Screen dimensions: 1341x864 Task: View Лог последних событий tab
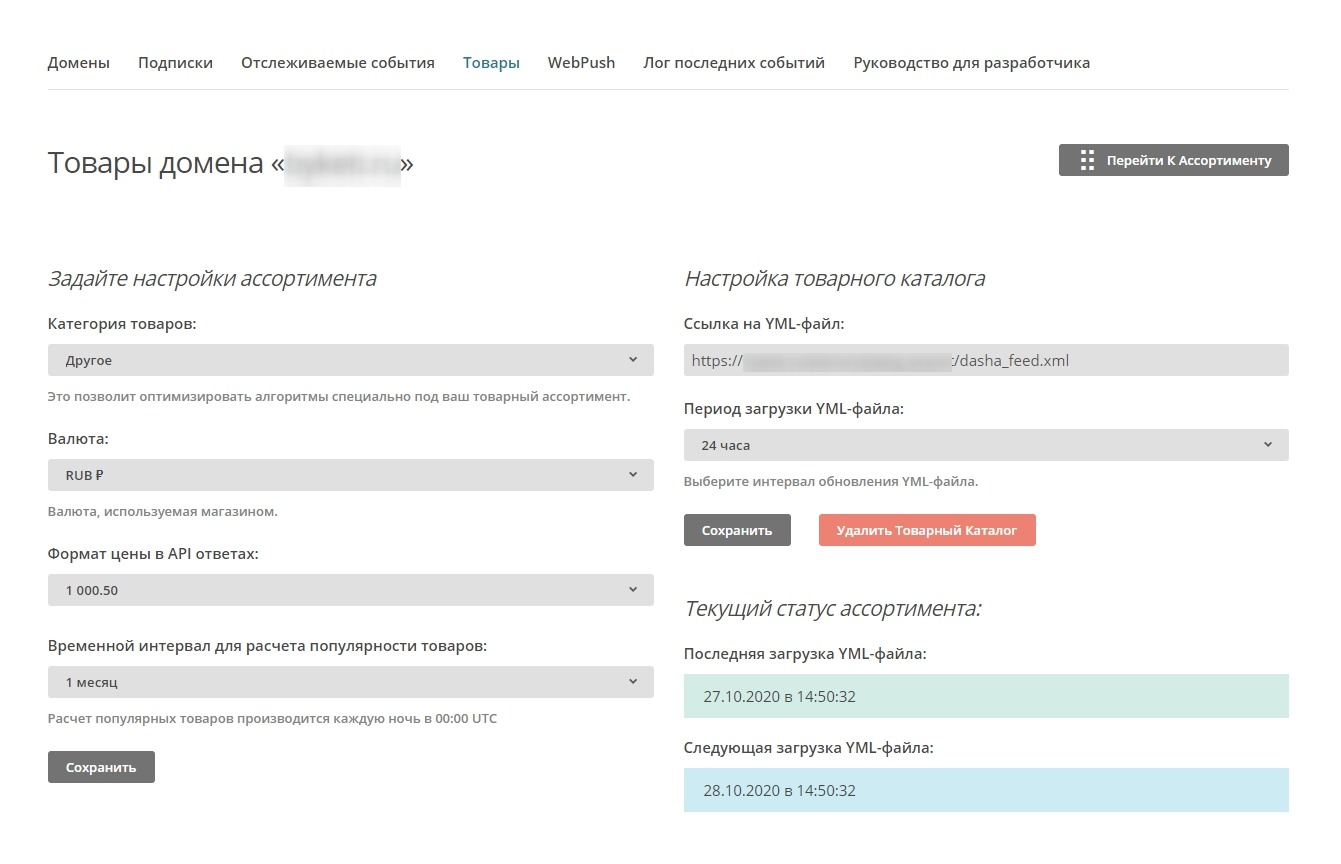pyautogui.click(x=734, y=63)
